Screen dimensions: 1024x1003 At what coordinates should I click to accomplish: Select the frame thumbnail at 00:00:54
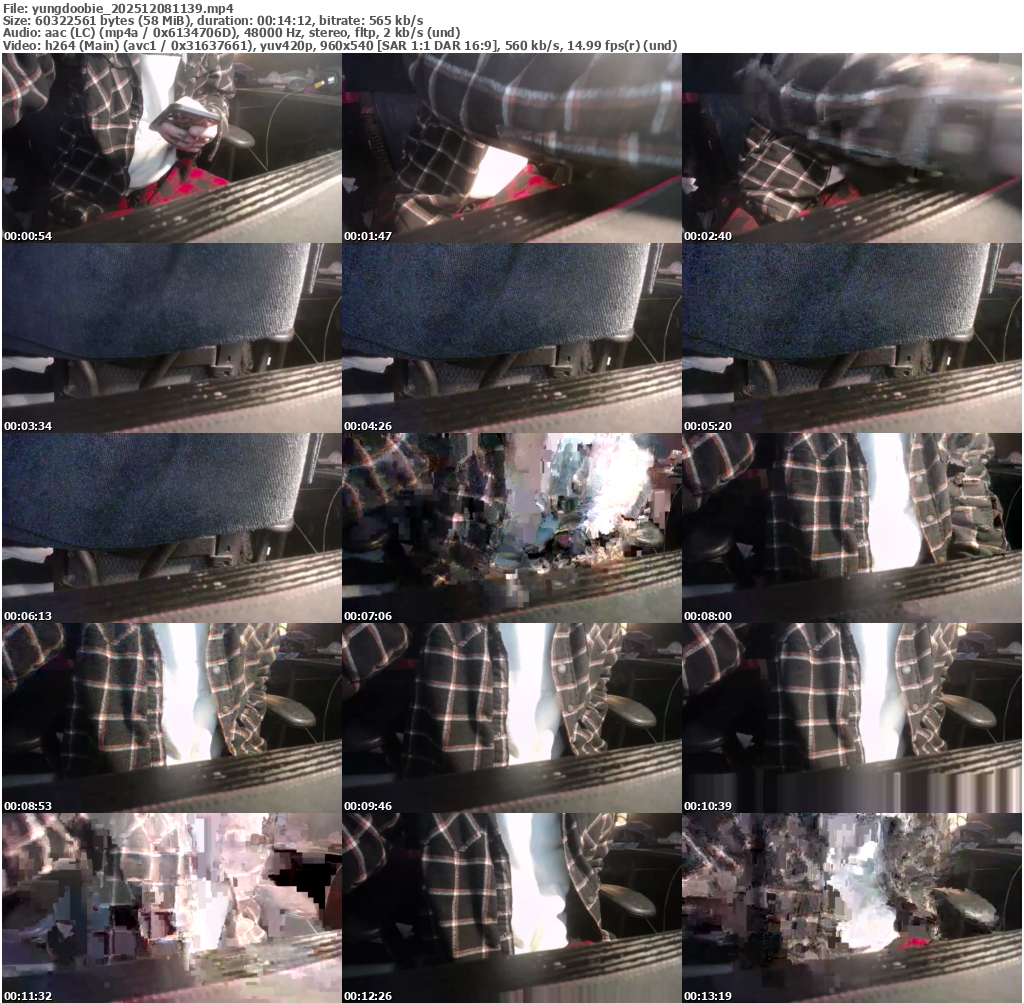(172, 148)
